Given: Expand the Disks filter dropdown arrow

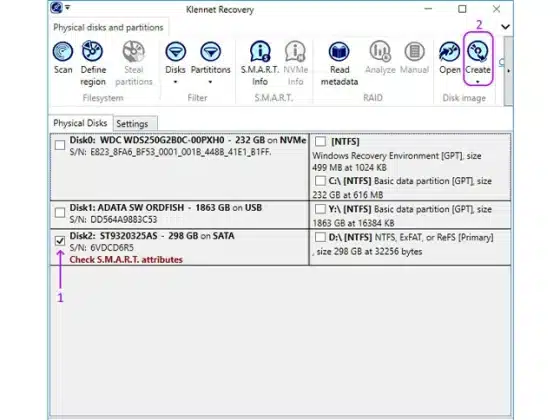Looking at the screenshot, I should tap(175, 82).
